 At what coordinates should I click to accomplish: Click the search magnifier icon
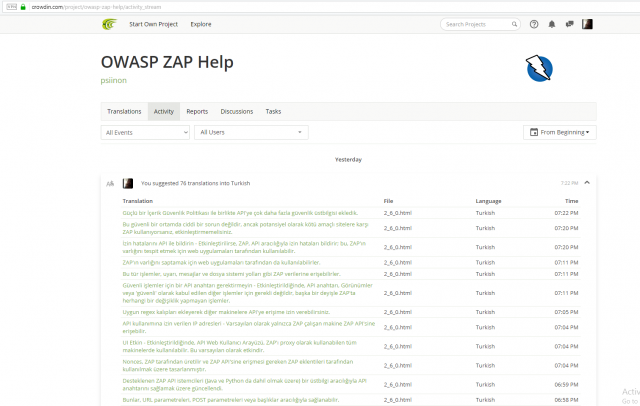(x=514, y=24)
